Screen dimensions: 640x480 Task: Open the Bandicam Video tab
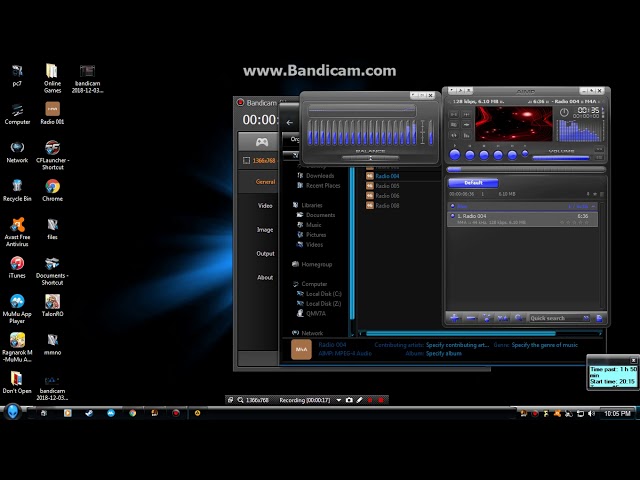(265, 206)
